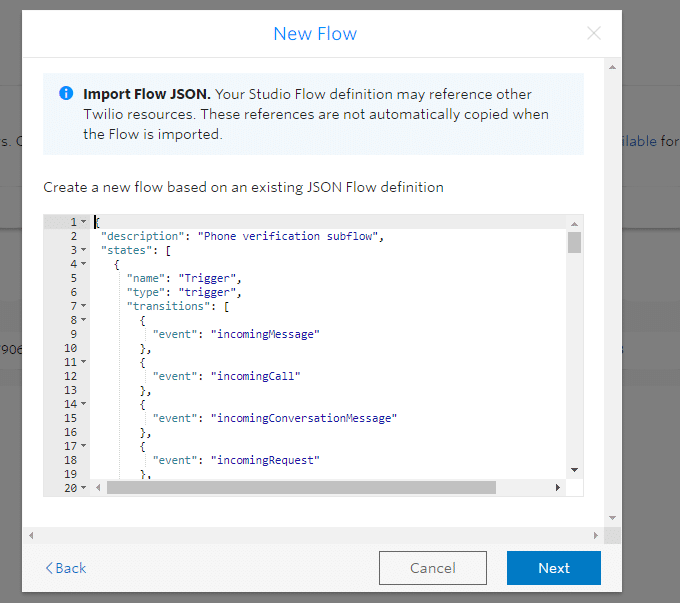Click the Next button

[553, 568]
